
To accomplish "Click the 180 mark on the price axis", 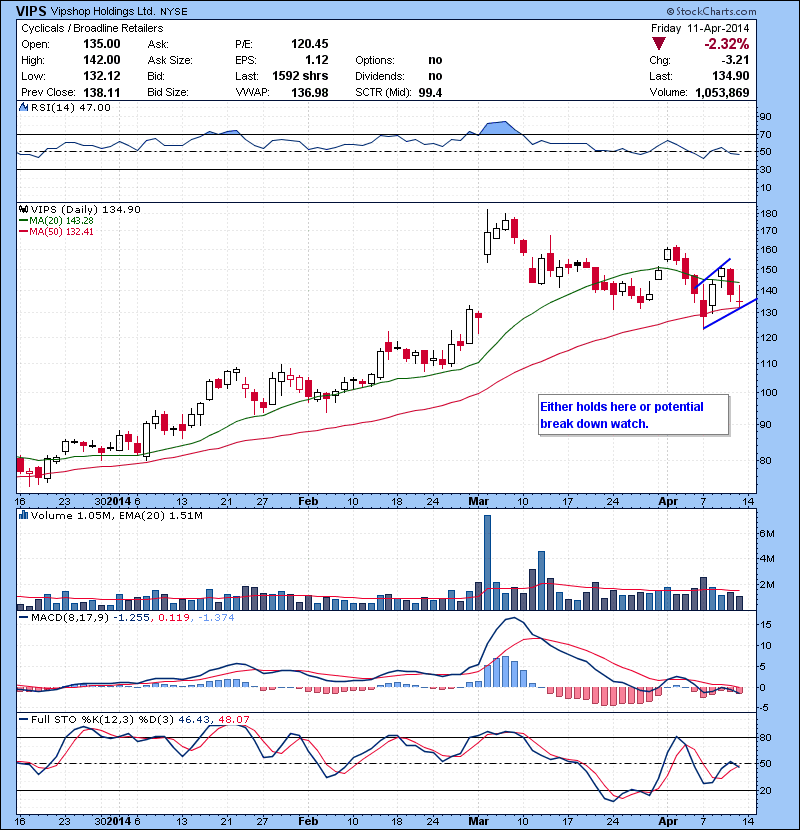I will point(769,214).
